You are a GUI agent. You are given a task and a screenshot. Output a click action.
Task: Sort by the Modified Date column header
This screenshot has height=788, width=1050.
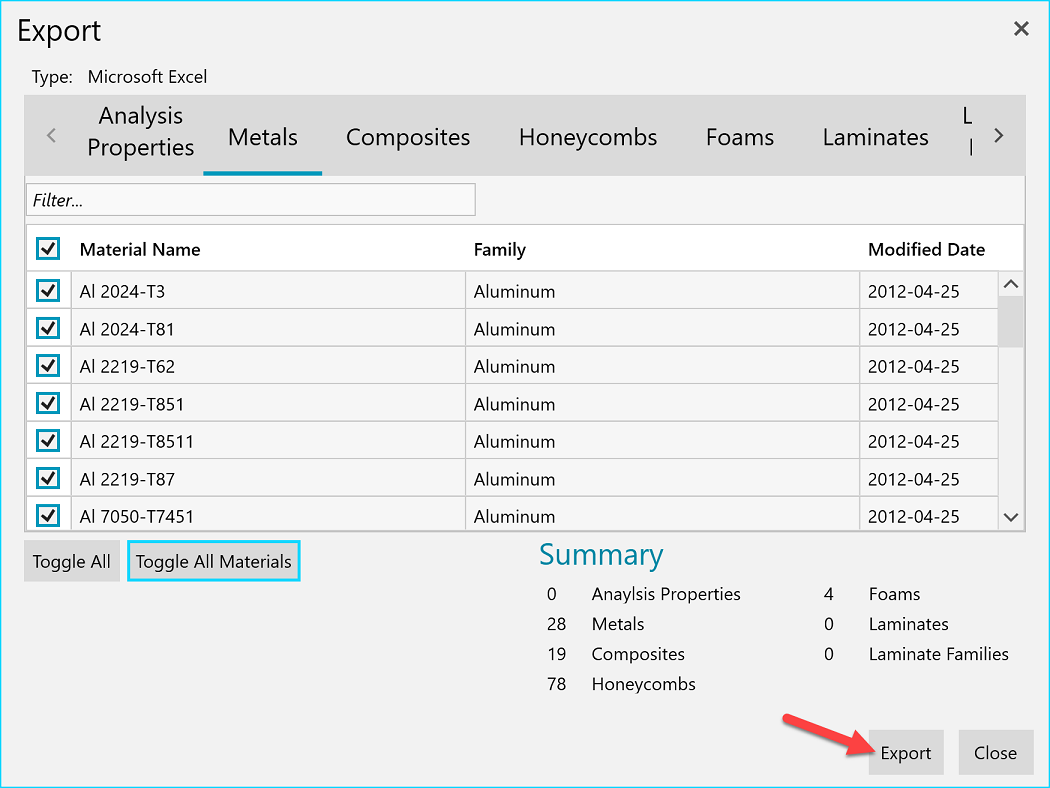pos(926,250)
